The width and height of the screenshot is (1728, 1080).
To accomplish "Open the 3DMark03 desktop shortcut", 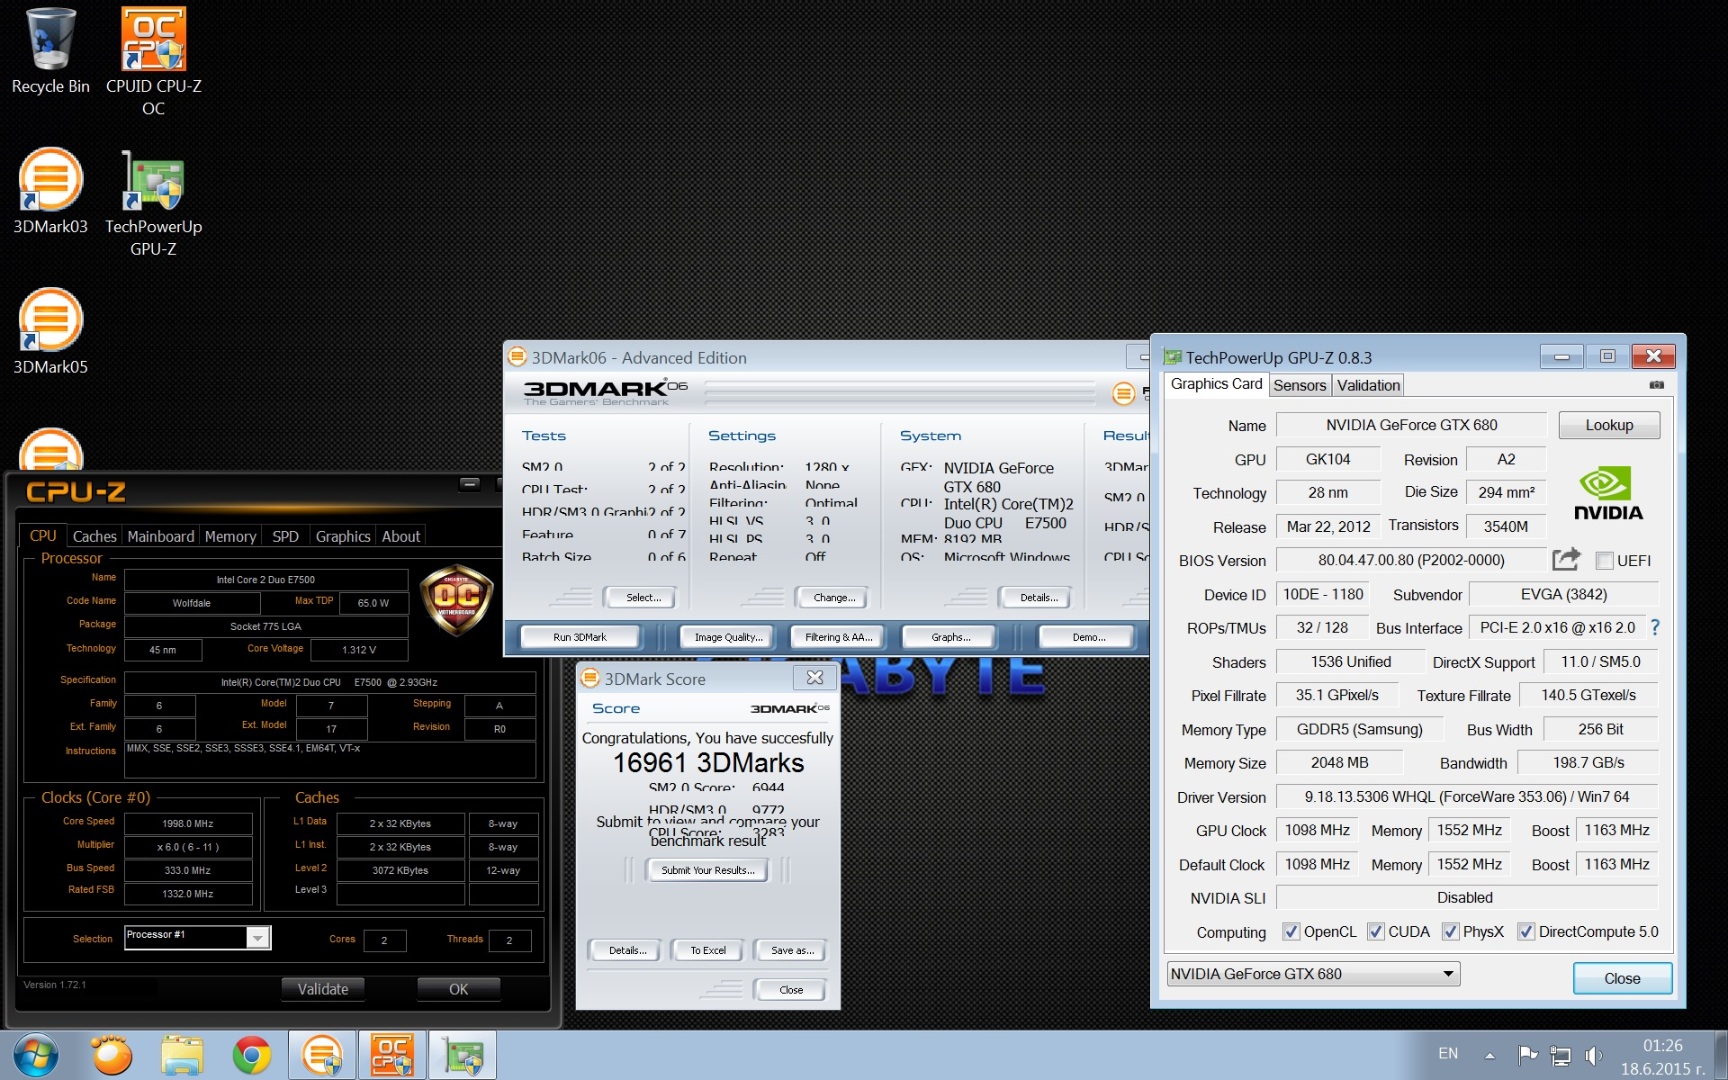I will 50,192.
